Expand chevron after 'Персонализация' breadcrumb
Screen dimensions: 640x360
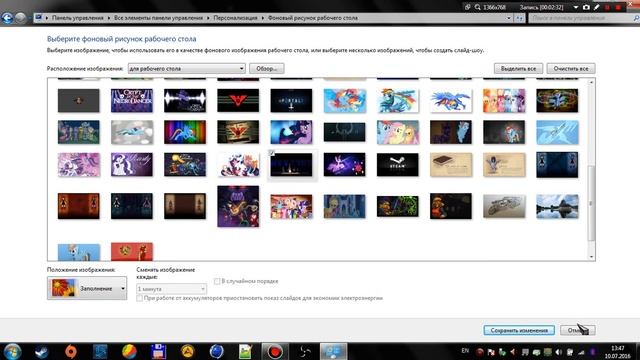(262, 18)
